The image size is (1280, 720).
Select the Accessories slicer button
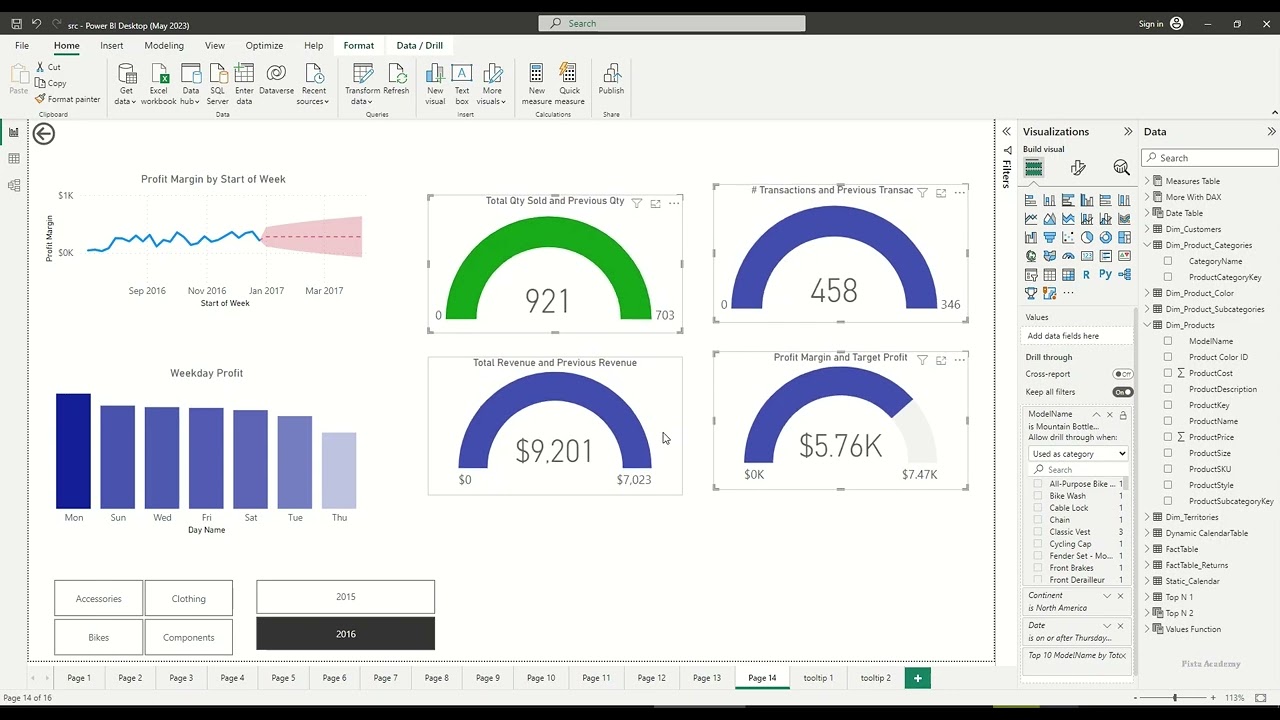point(98,599)
